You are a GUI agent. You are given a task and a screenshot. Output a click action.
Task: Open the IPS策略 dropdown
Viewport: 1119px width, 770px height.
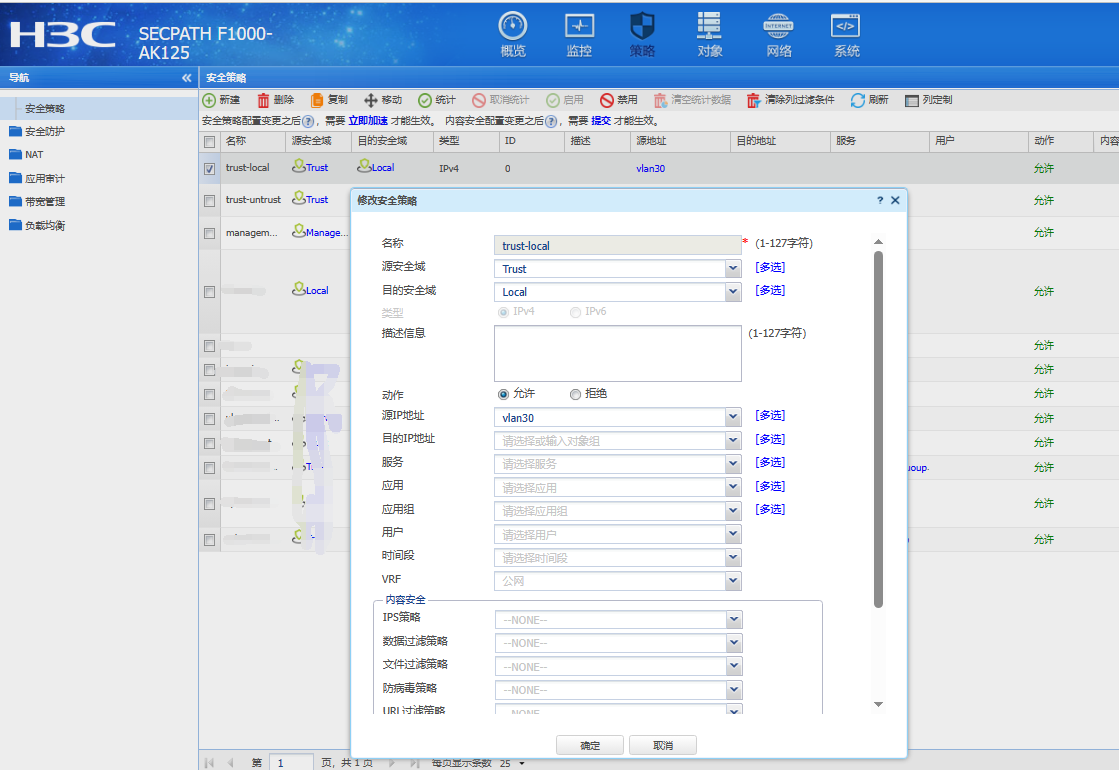pyautogui.click(x=733, y=619)
